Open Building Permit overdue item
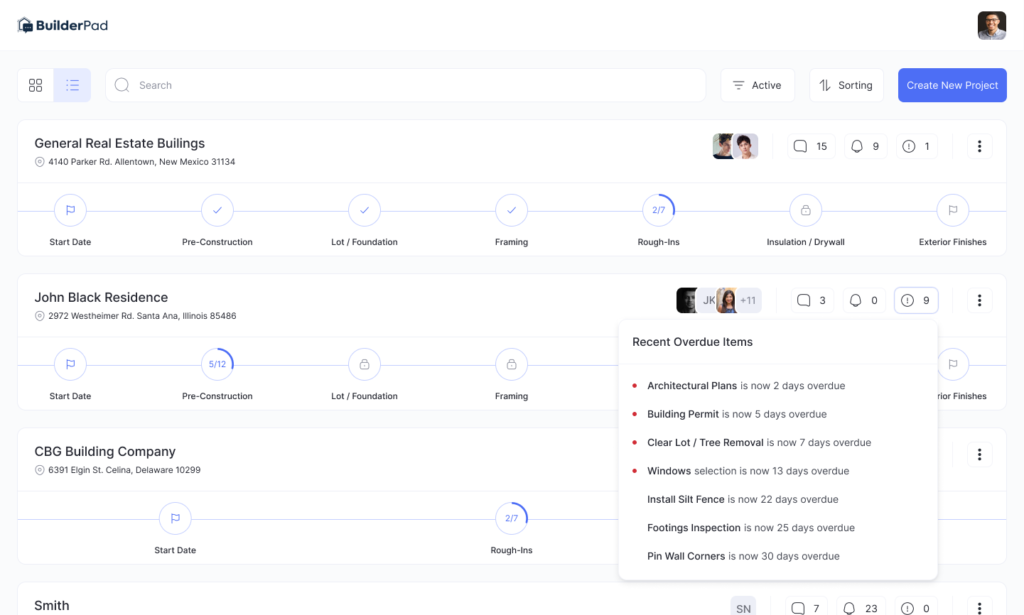The width and height of the screenshot is (1024, 615). coord(737,414)
